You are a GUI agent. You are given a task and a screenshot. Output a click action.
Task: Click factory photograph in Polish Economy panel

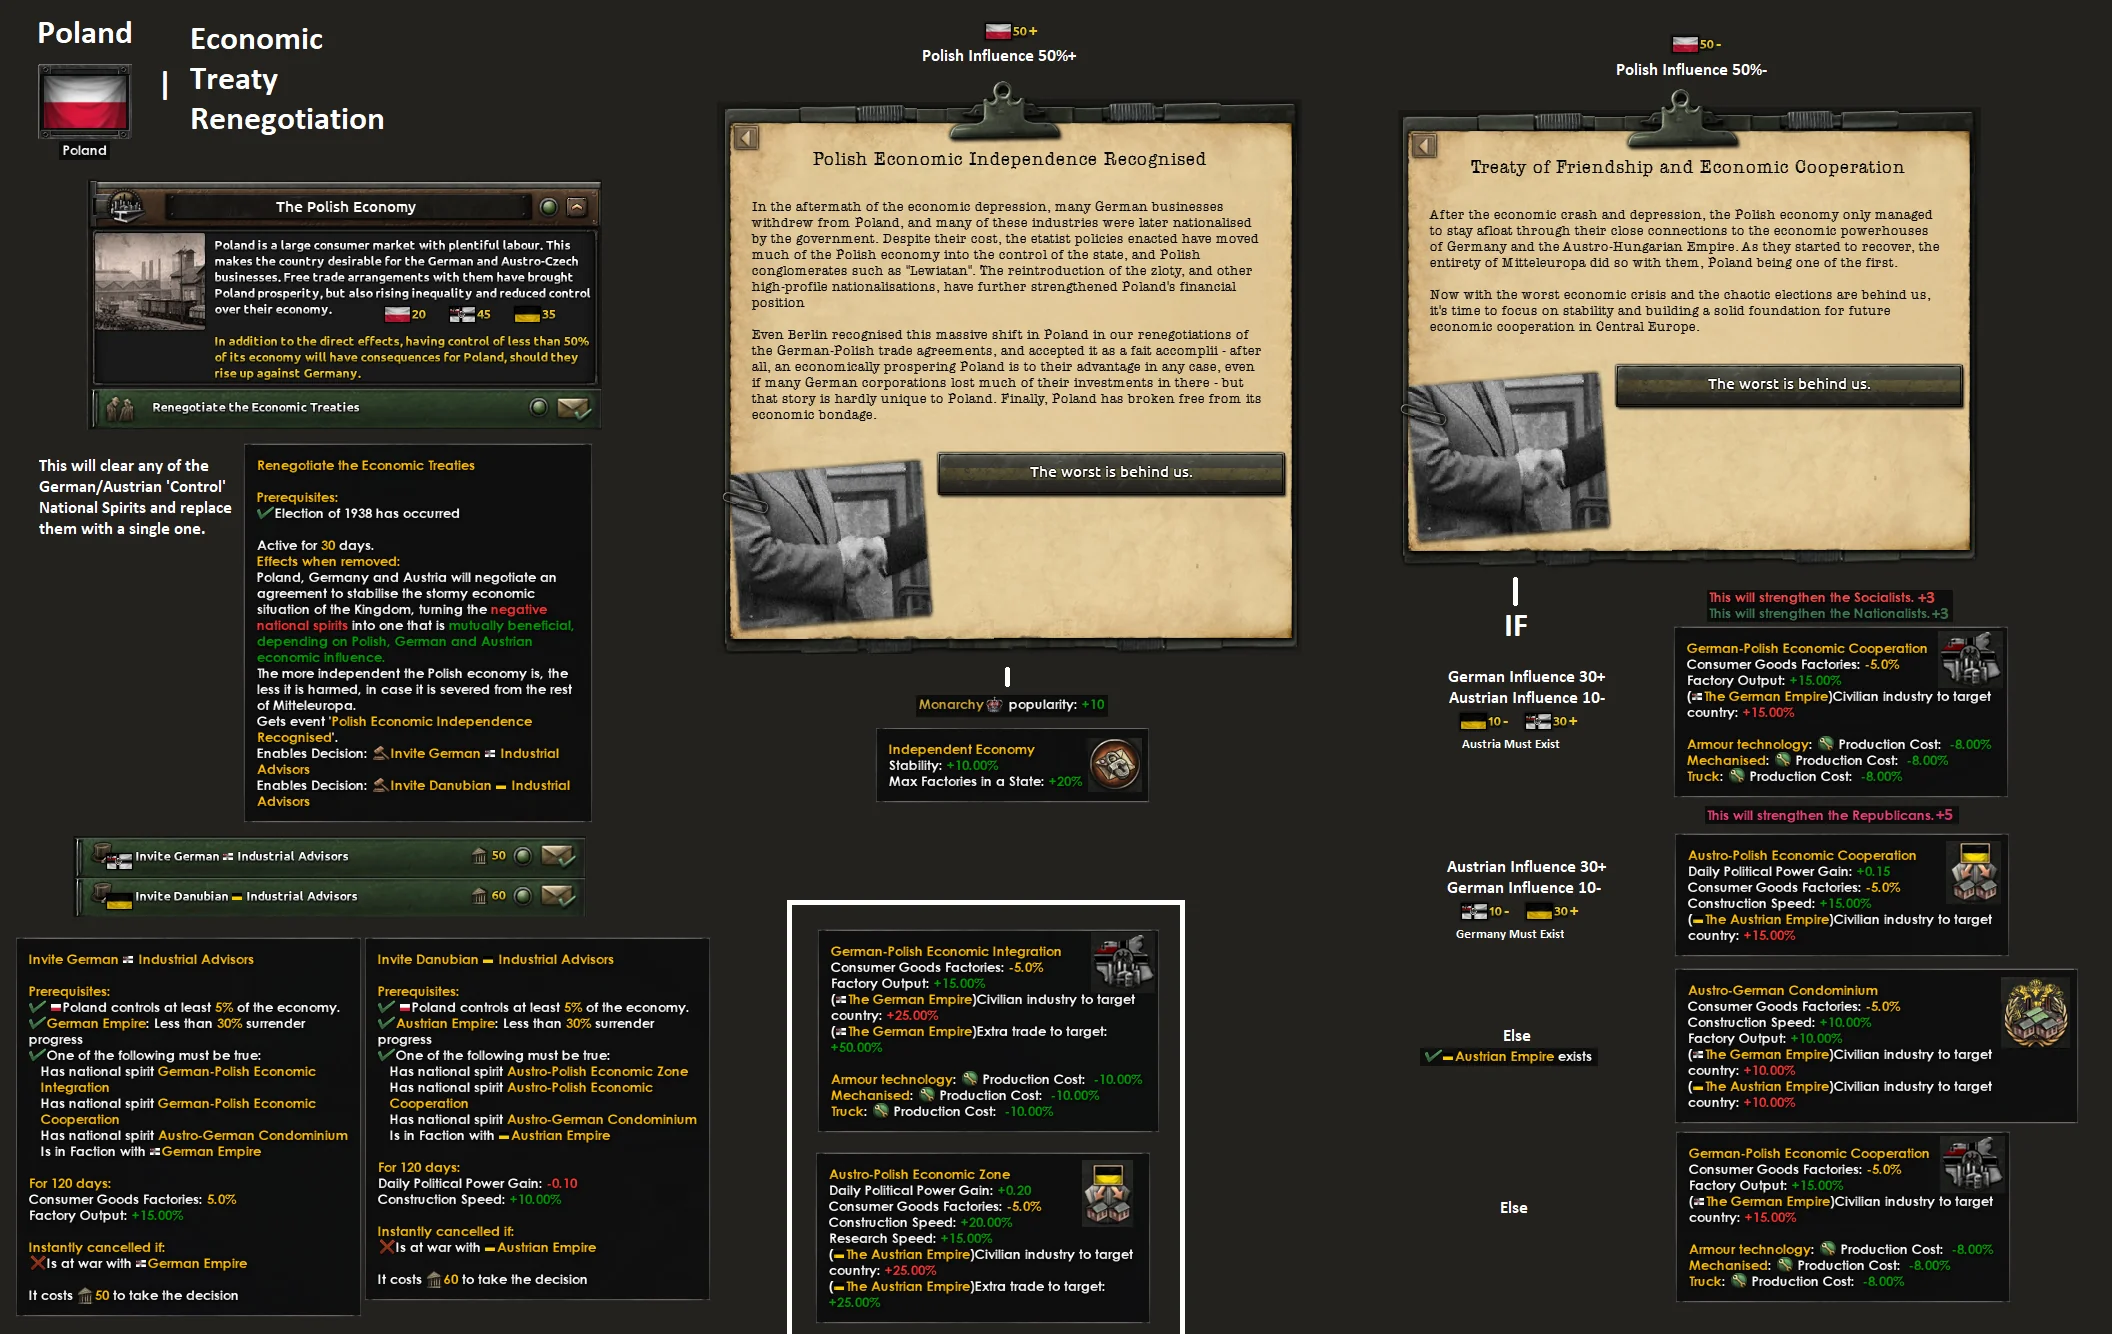[150, 281]
